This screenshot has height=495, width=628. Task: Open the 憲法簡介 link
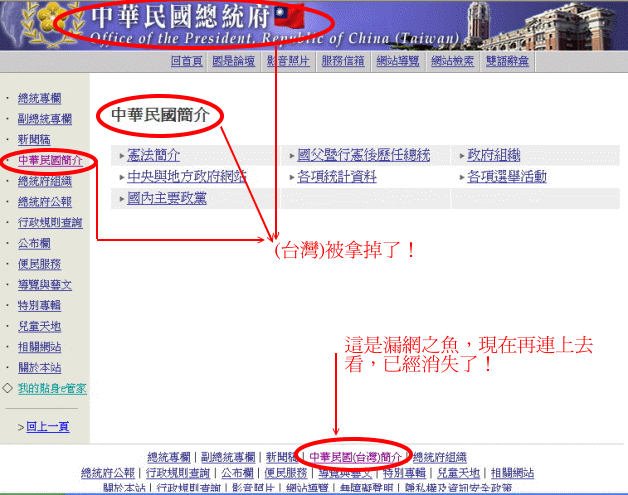(x=153, y=155)
